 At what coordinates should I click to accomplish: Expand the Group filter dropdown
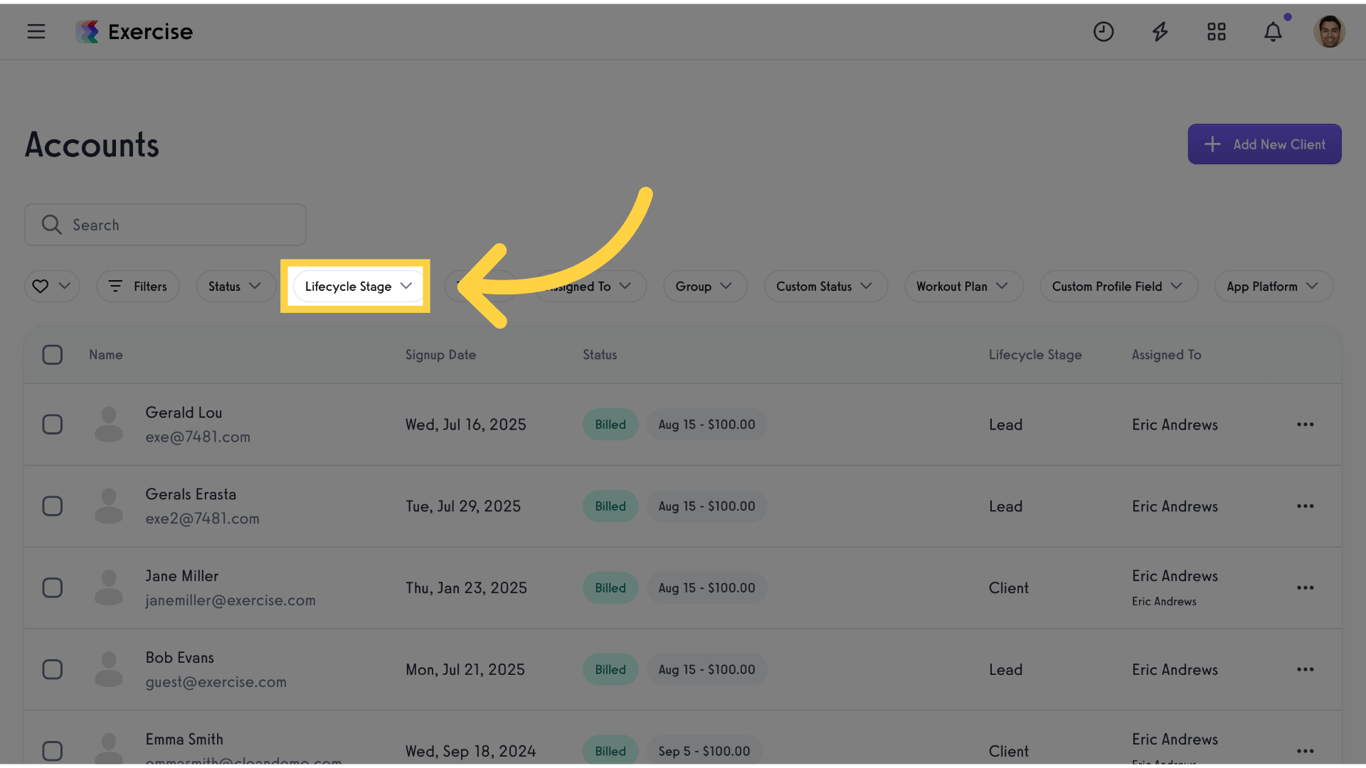[705, 286]
